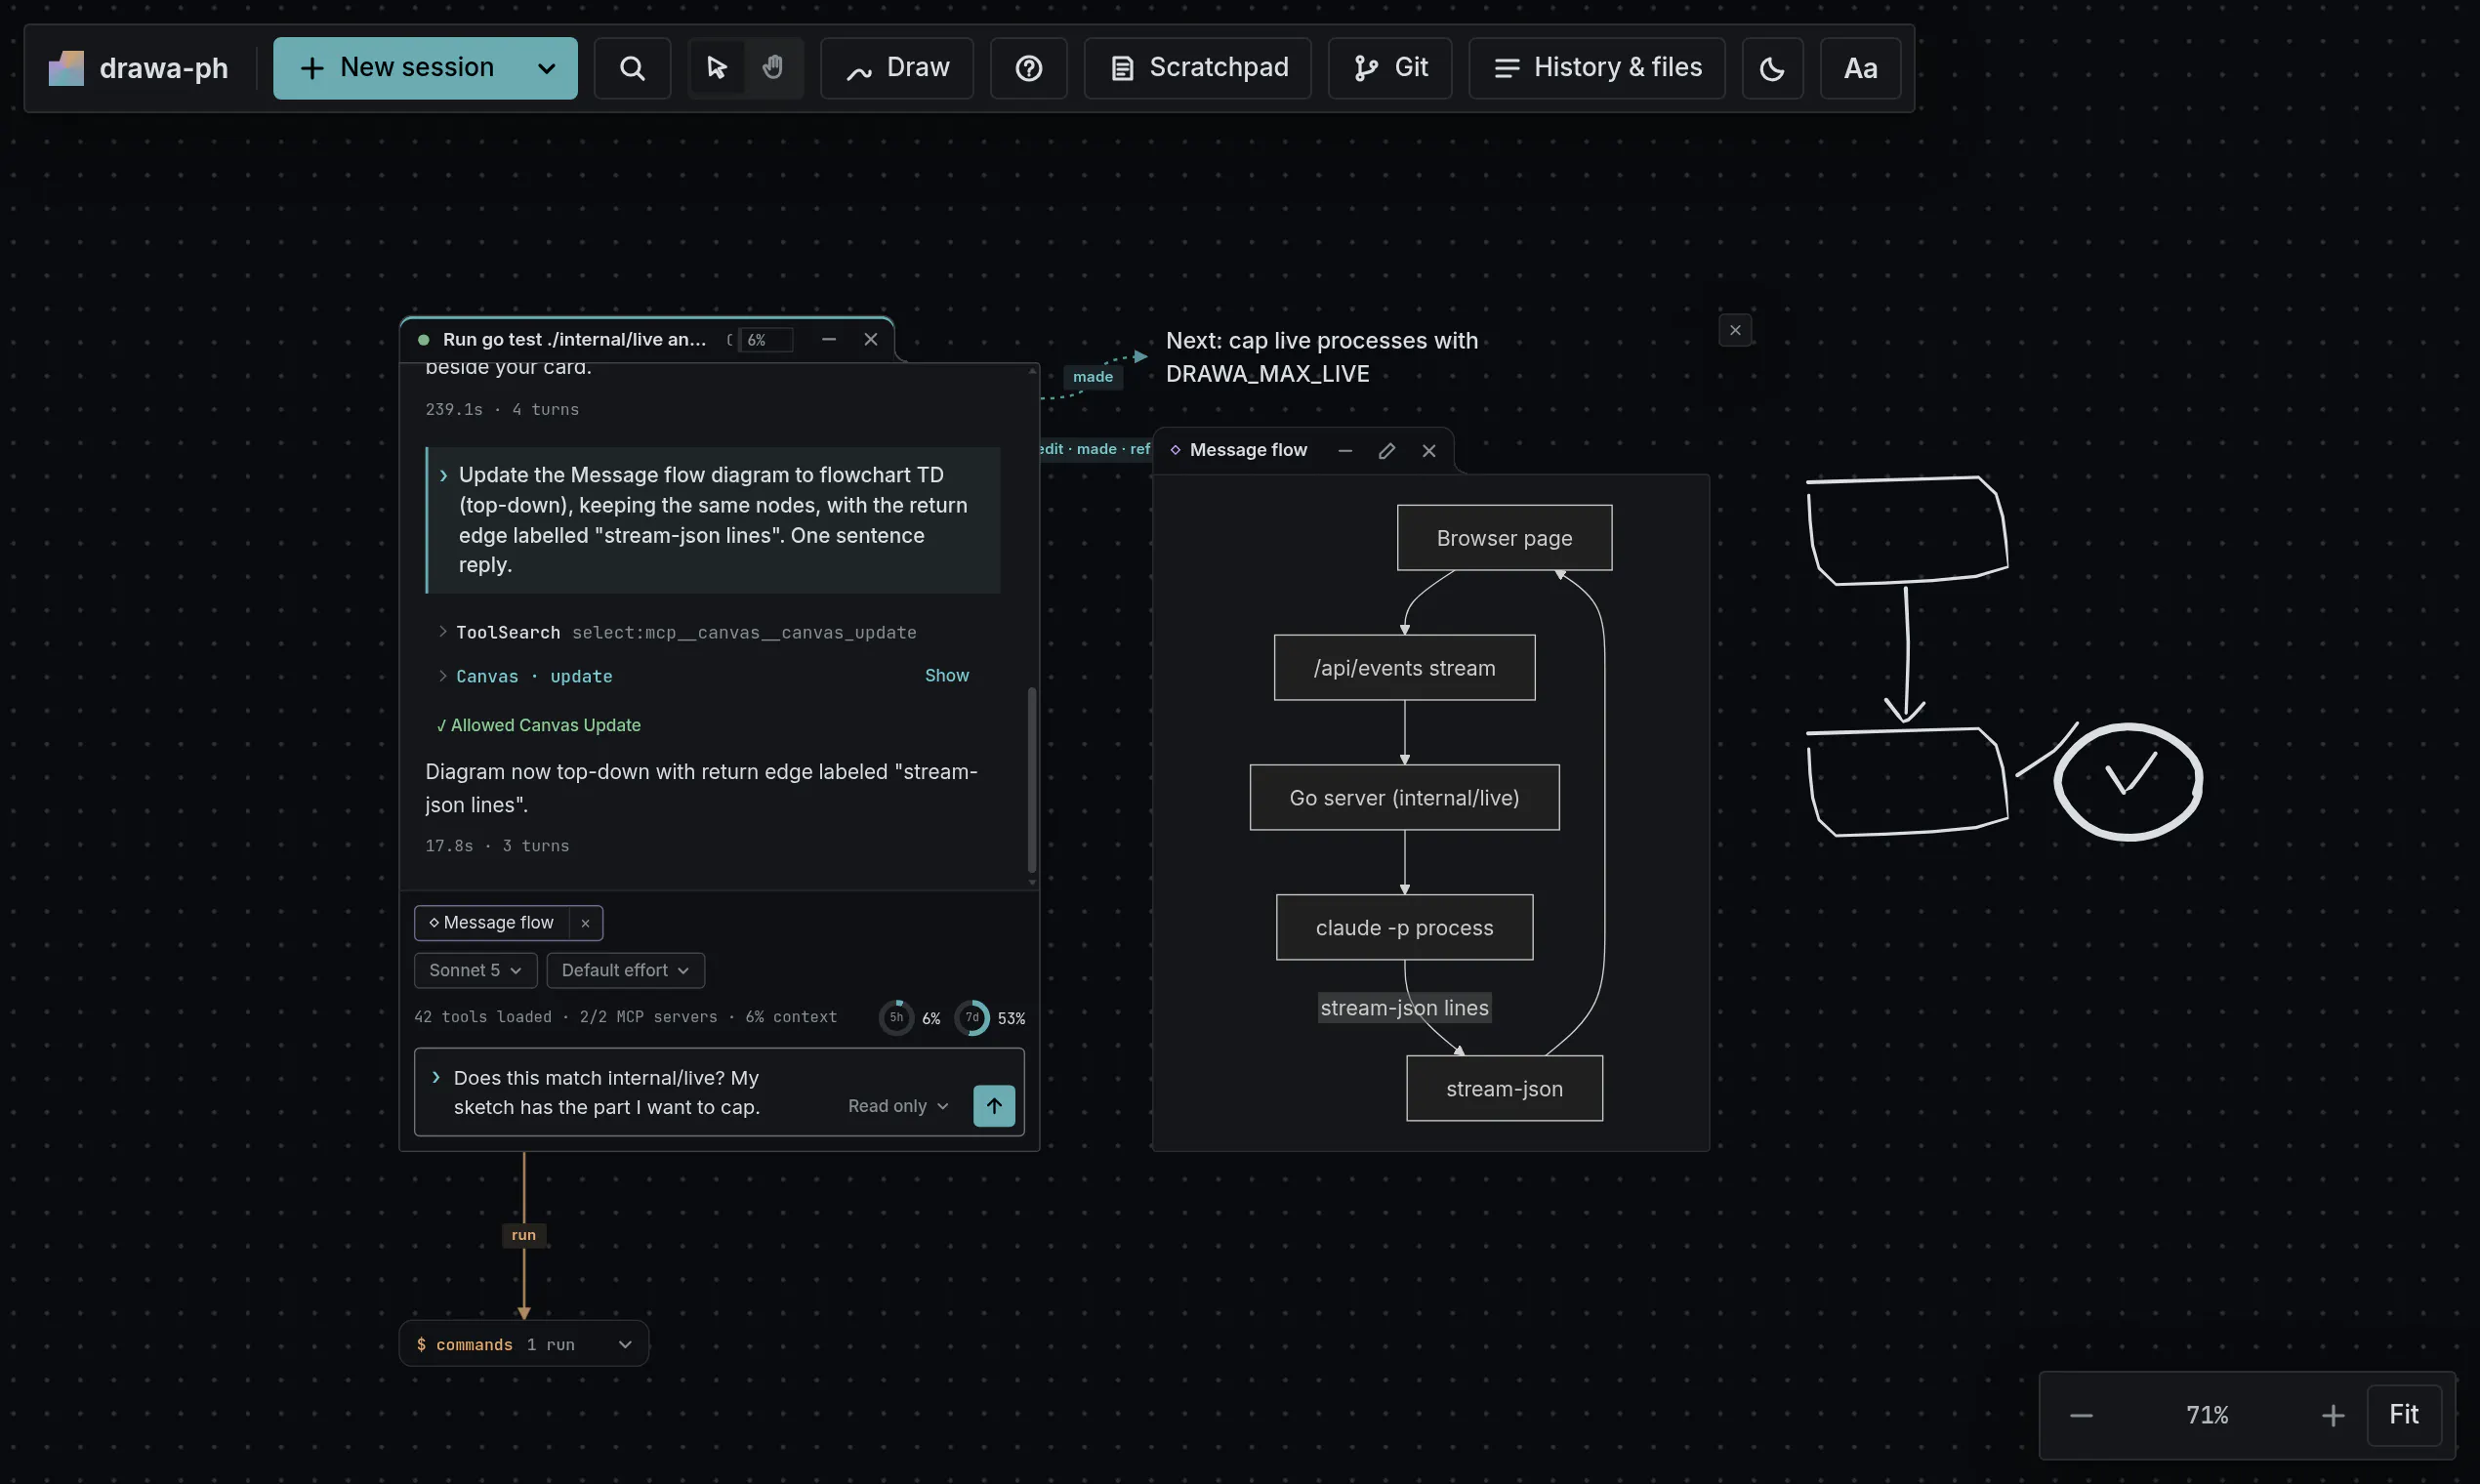The height and width of the screenshot is (1484, 2480).
Task: Select the pointer cursor tool
Action: (716, 68)
